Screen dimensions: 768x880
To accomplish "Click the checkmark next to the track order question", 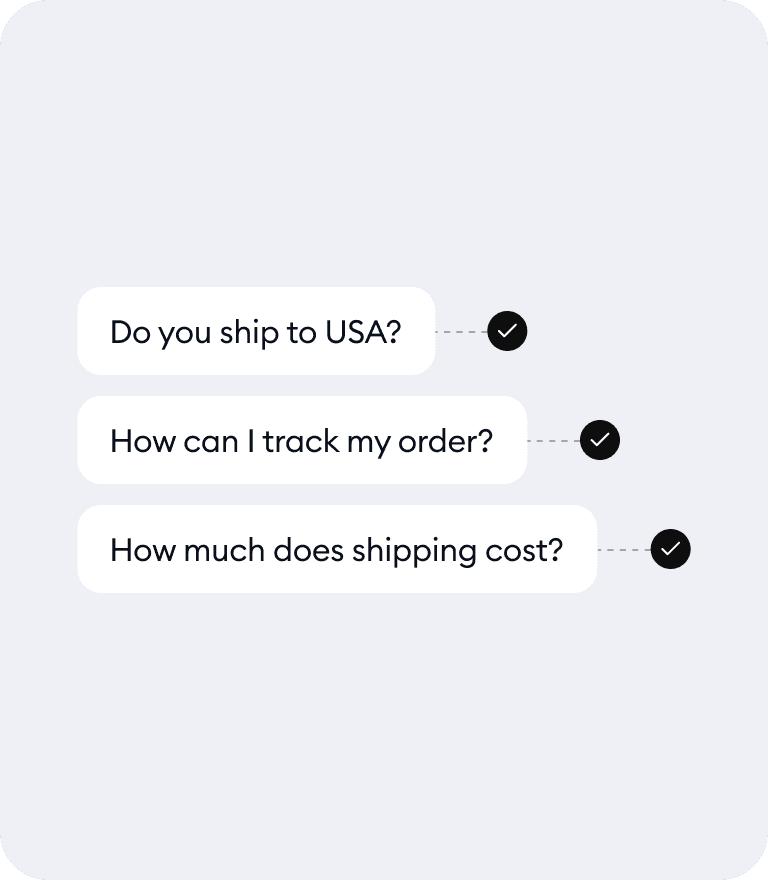I will [600, 440].
